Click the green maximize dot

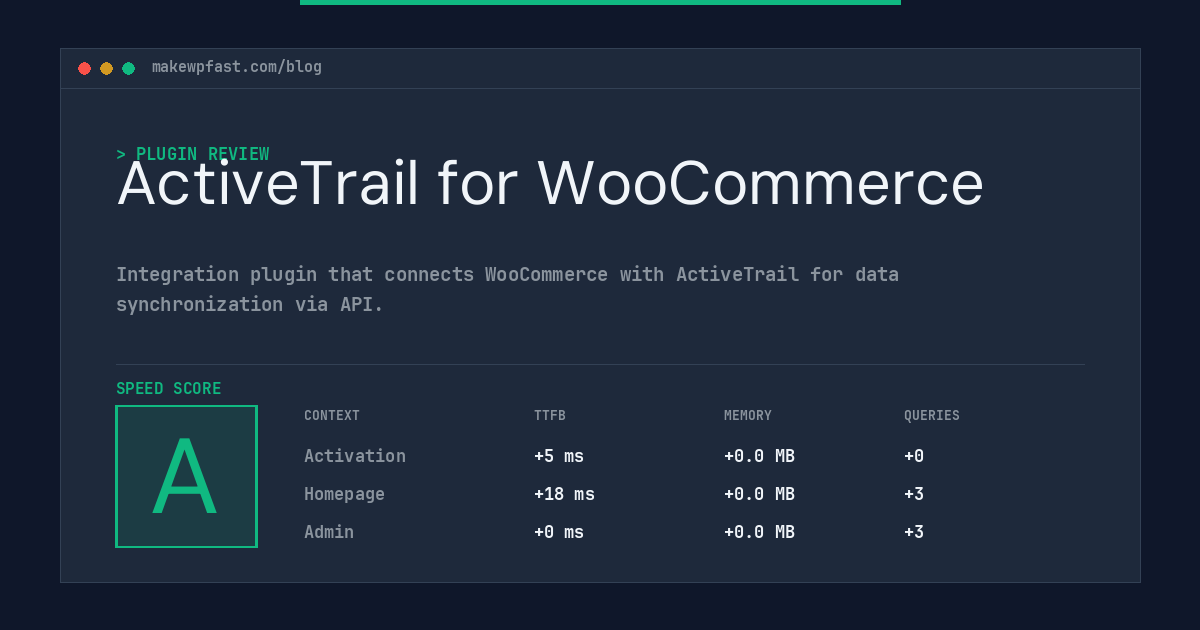tap(128, 68)
